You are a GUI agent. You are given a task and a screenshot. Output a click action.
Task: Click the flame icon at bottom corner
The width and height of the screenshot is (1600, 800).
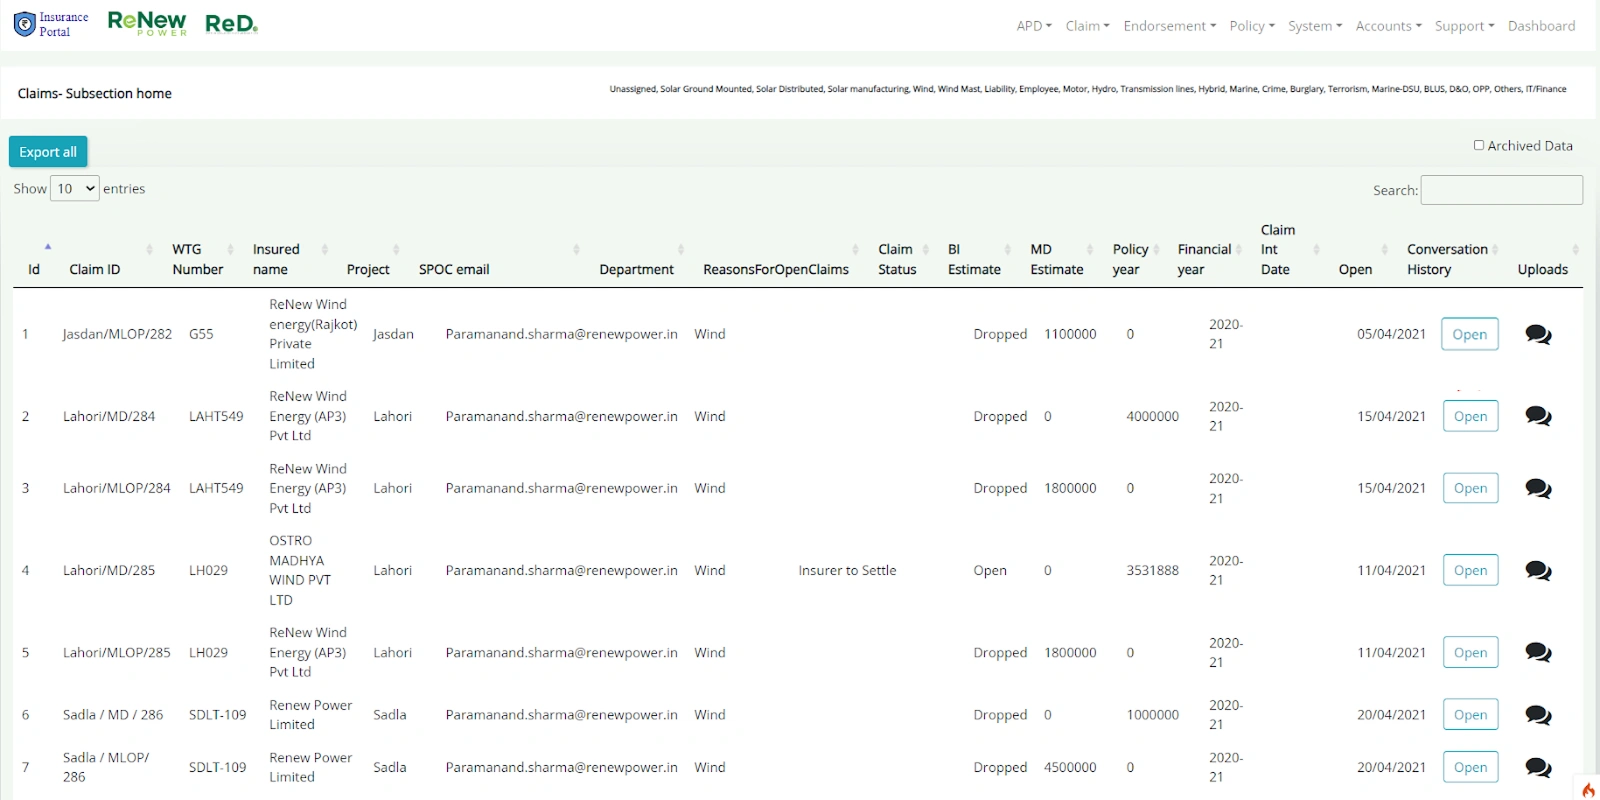tap(1588, 789)
